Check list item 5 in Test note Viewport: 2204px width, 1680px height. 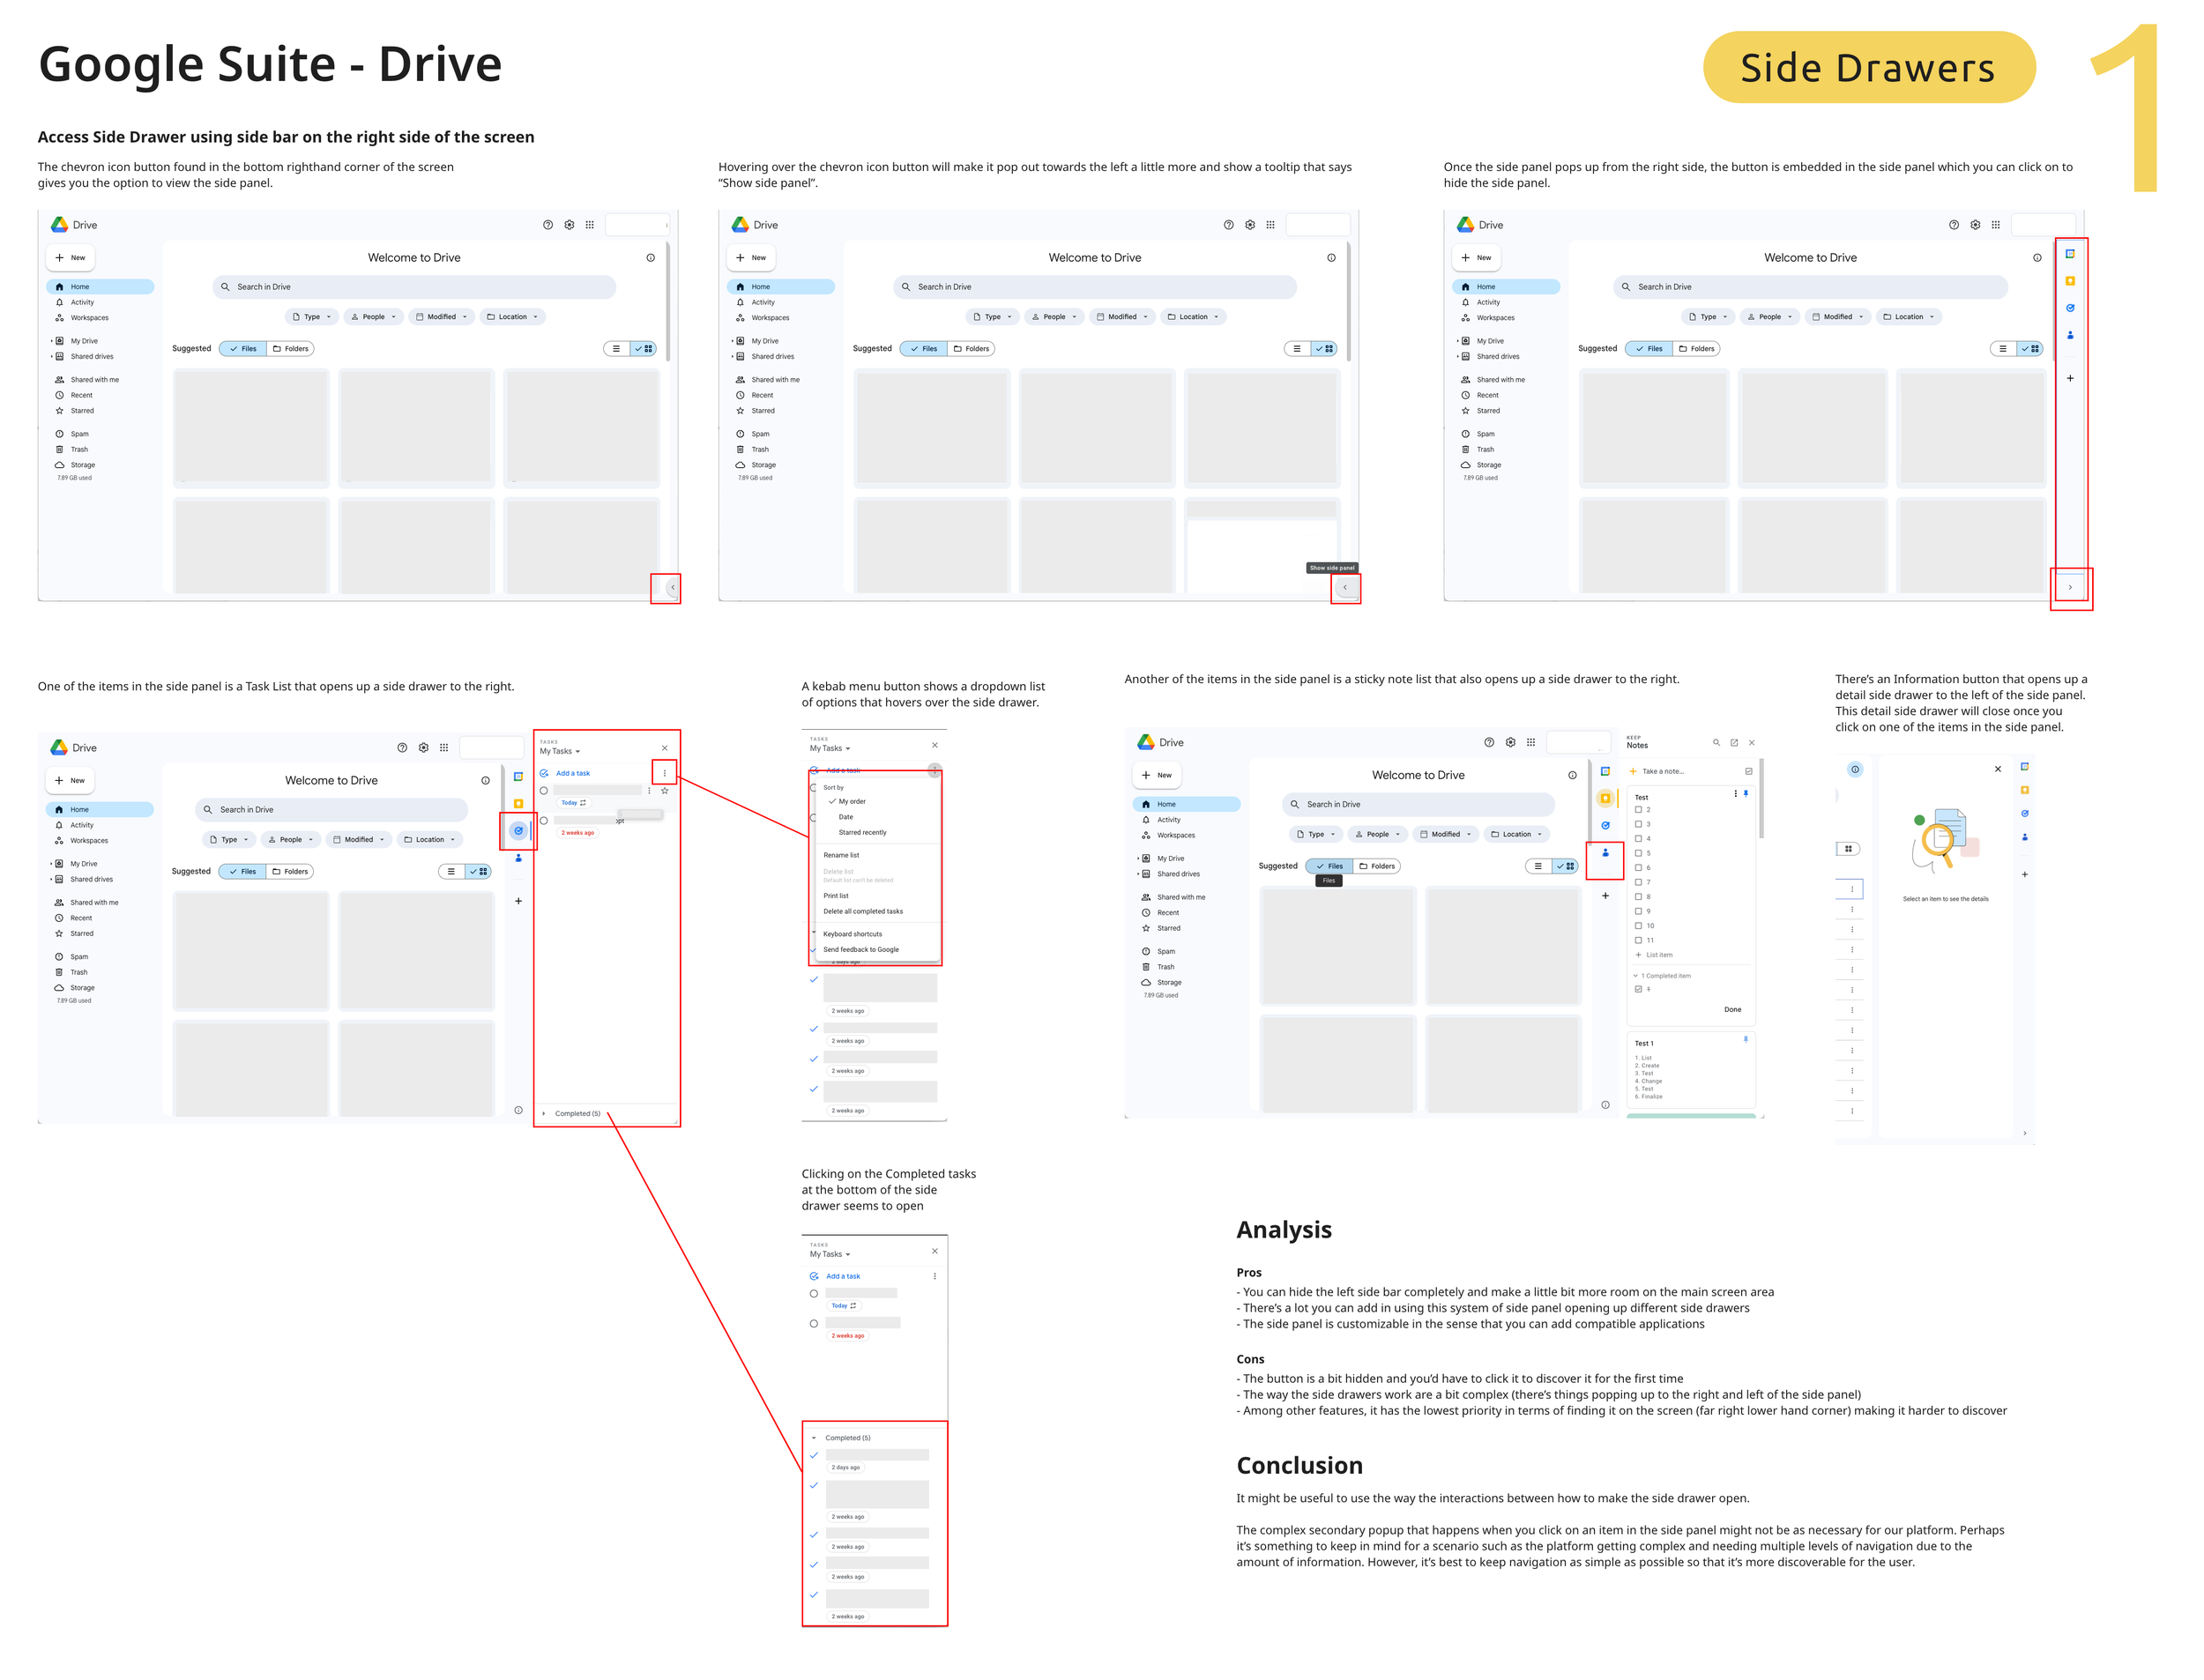click(x=1638, y=853)
